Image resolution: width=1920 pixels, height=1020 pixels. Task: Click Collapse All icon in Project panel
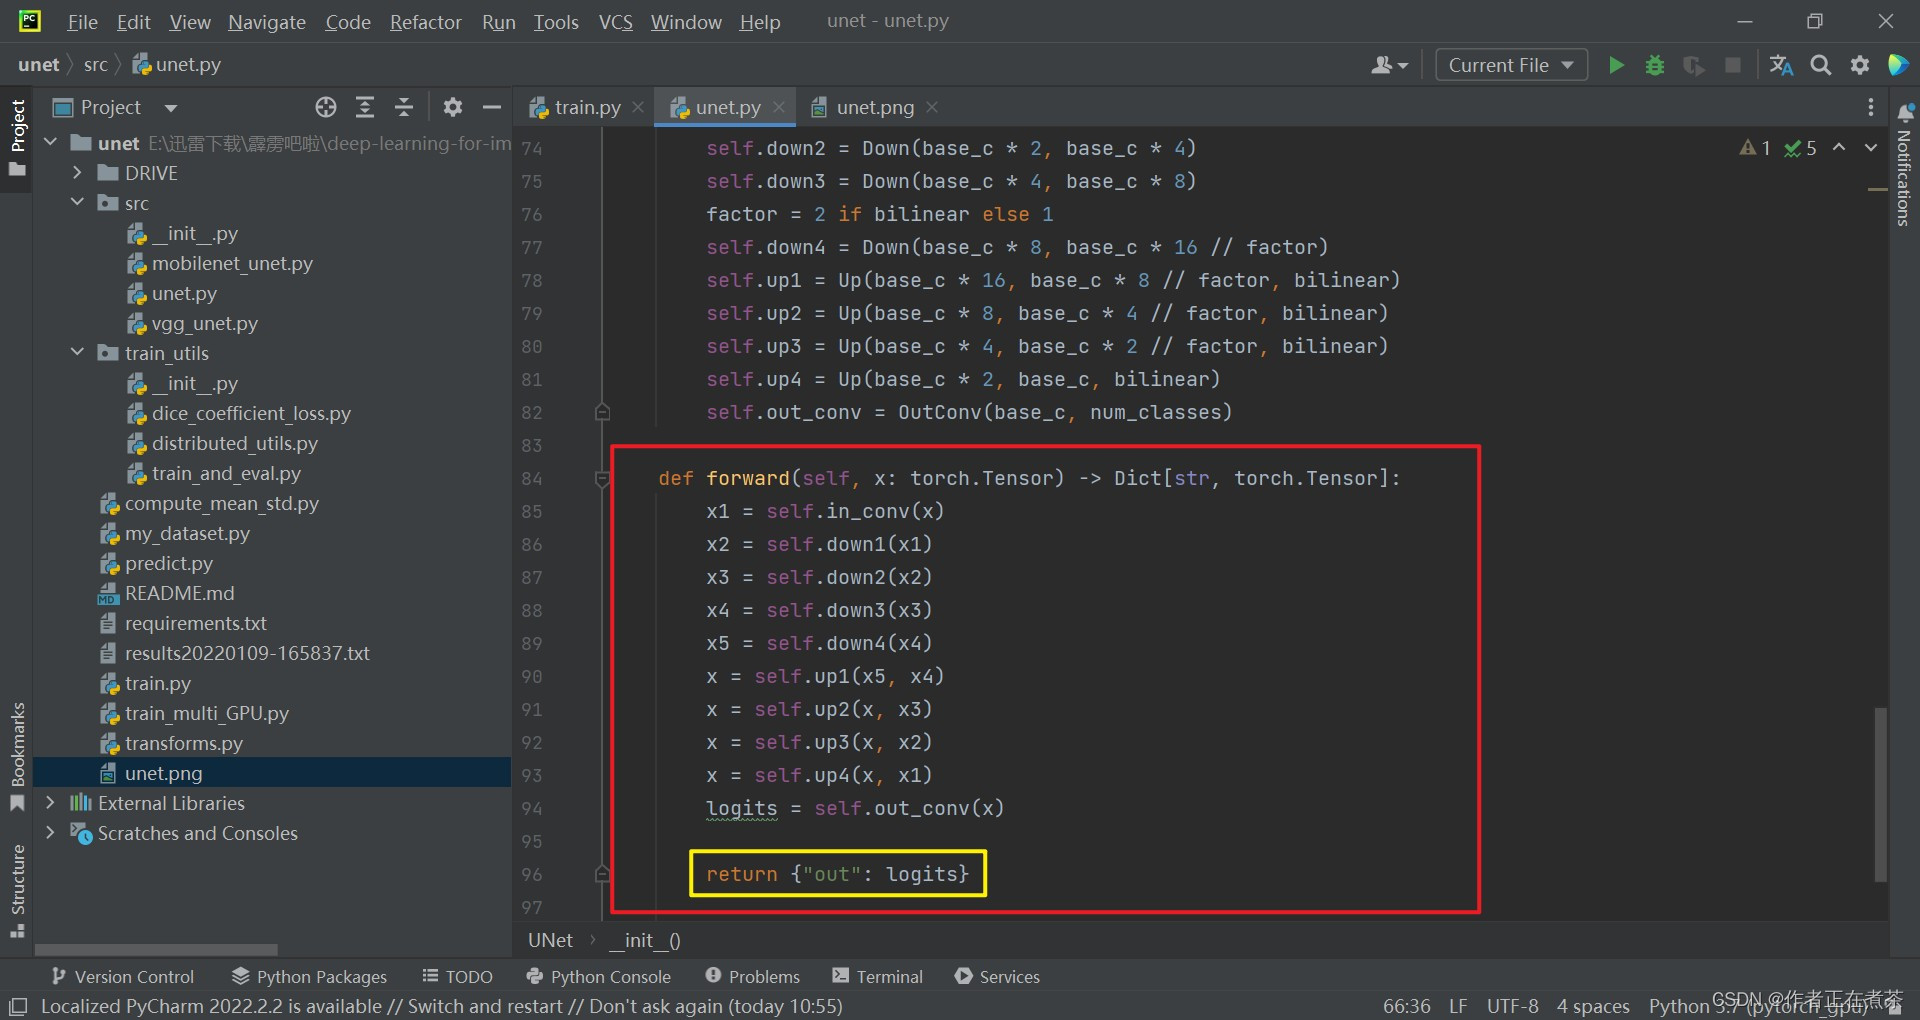(x=404, y=107)
